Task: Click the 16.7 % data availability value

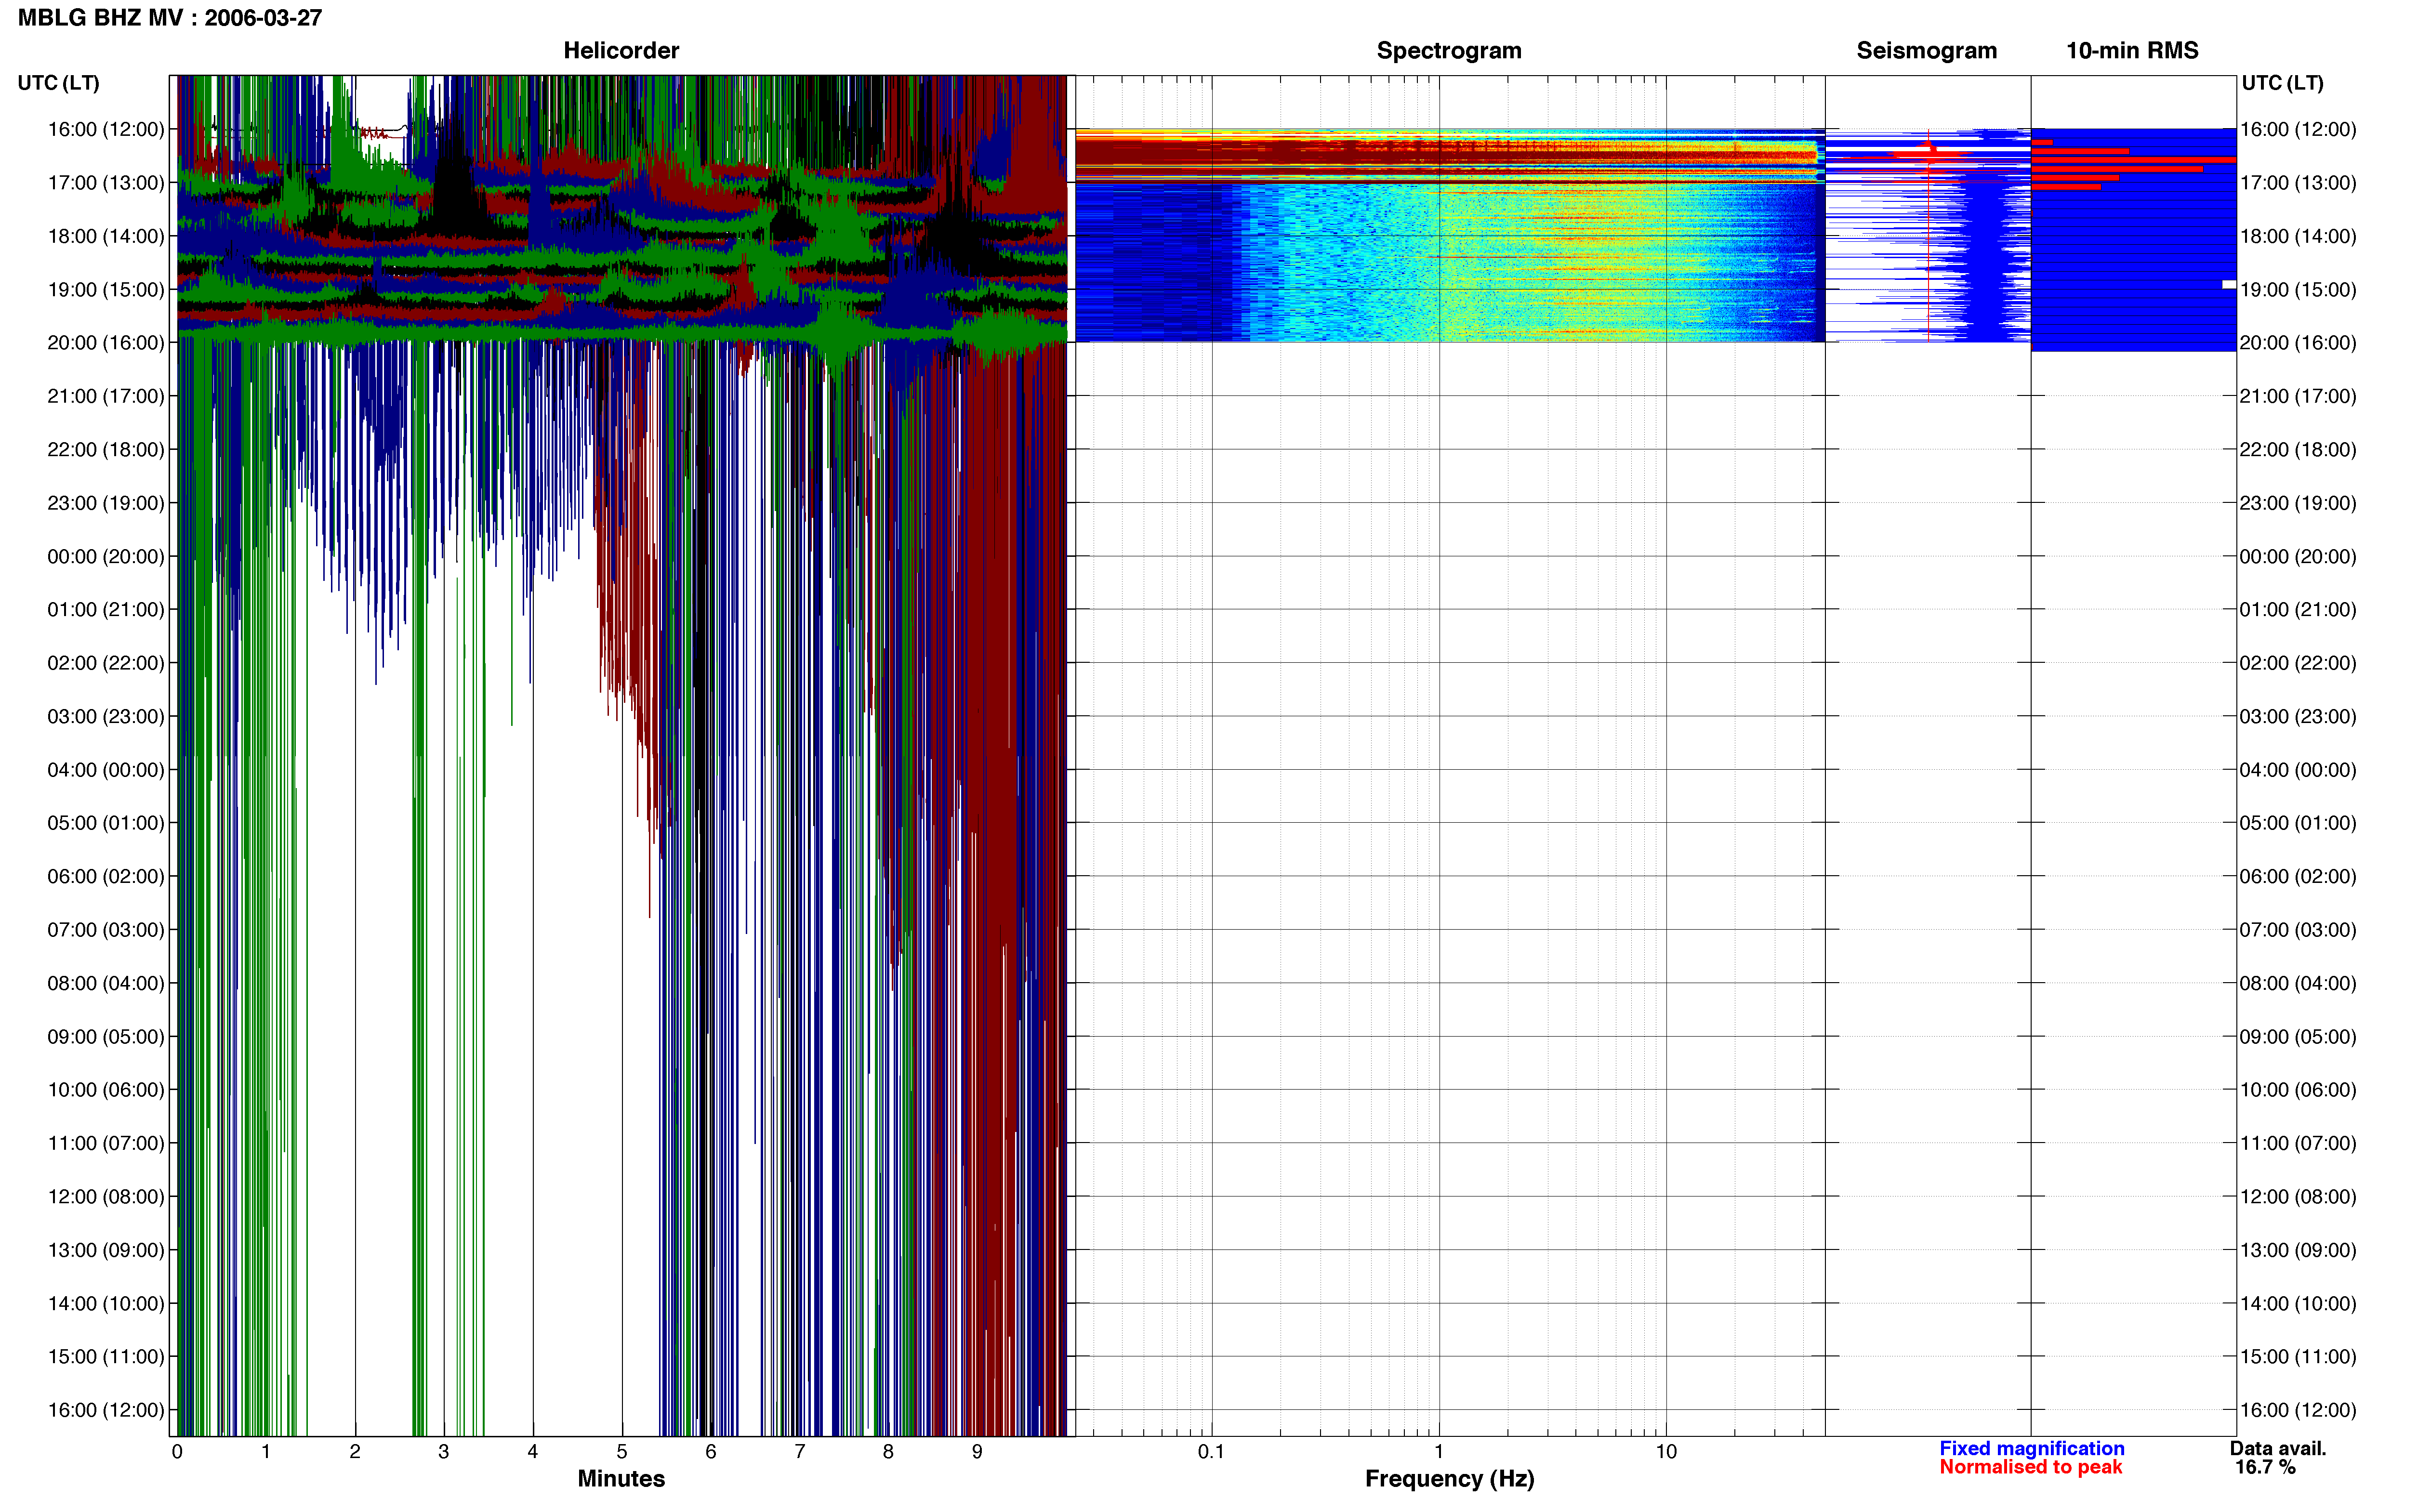Action: pyautogui.click(x=2265, y=1467)
